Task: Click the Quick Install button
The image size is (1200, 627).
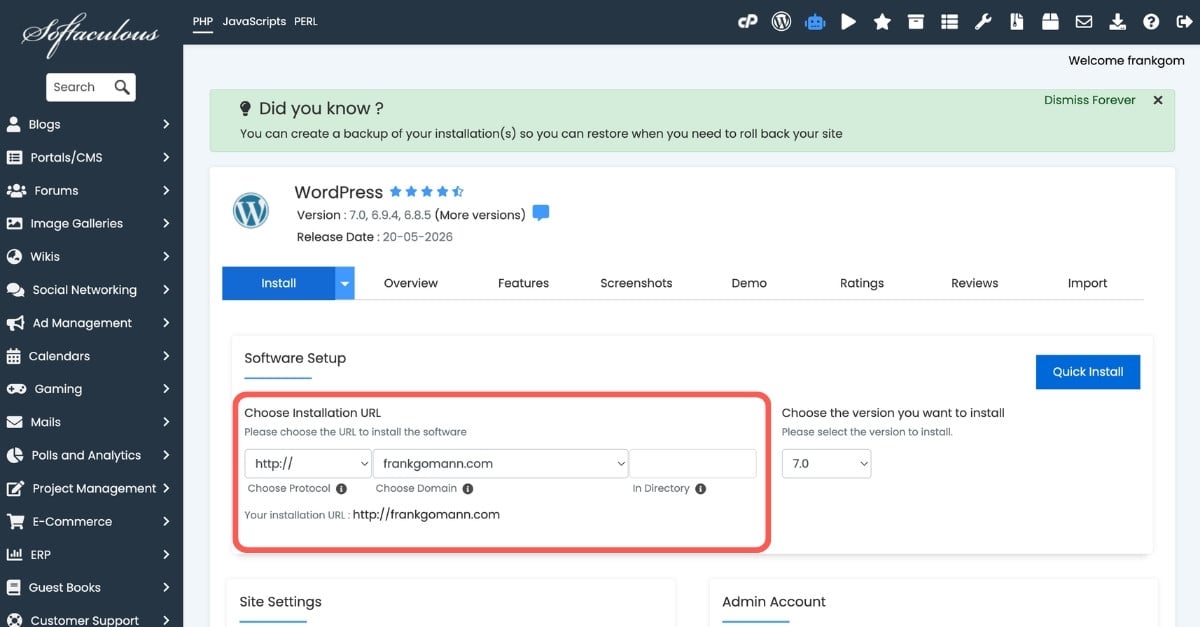Action: [x=1088, y=371]
